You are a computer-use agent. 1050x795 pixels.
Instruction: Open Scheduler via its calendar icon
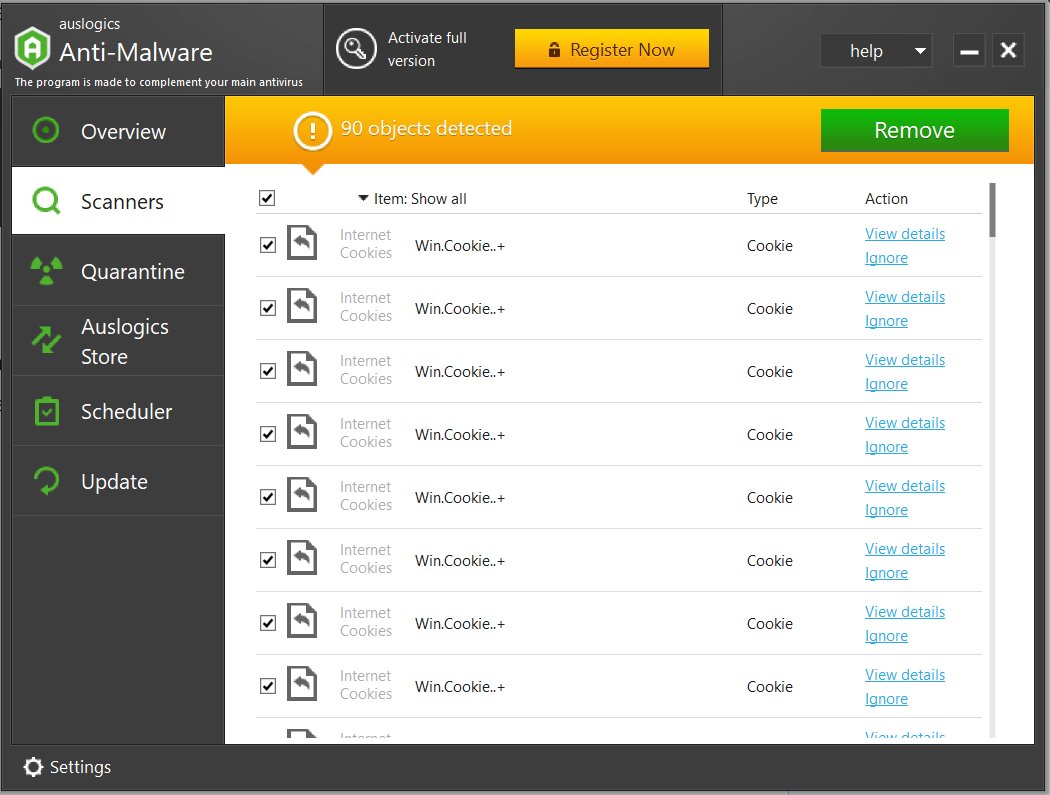pos(46,411)
